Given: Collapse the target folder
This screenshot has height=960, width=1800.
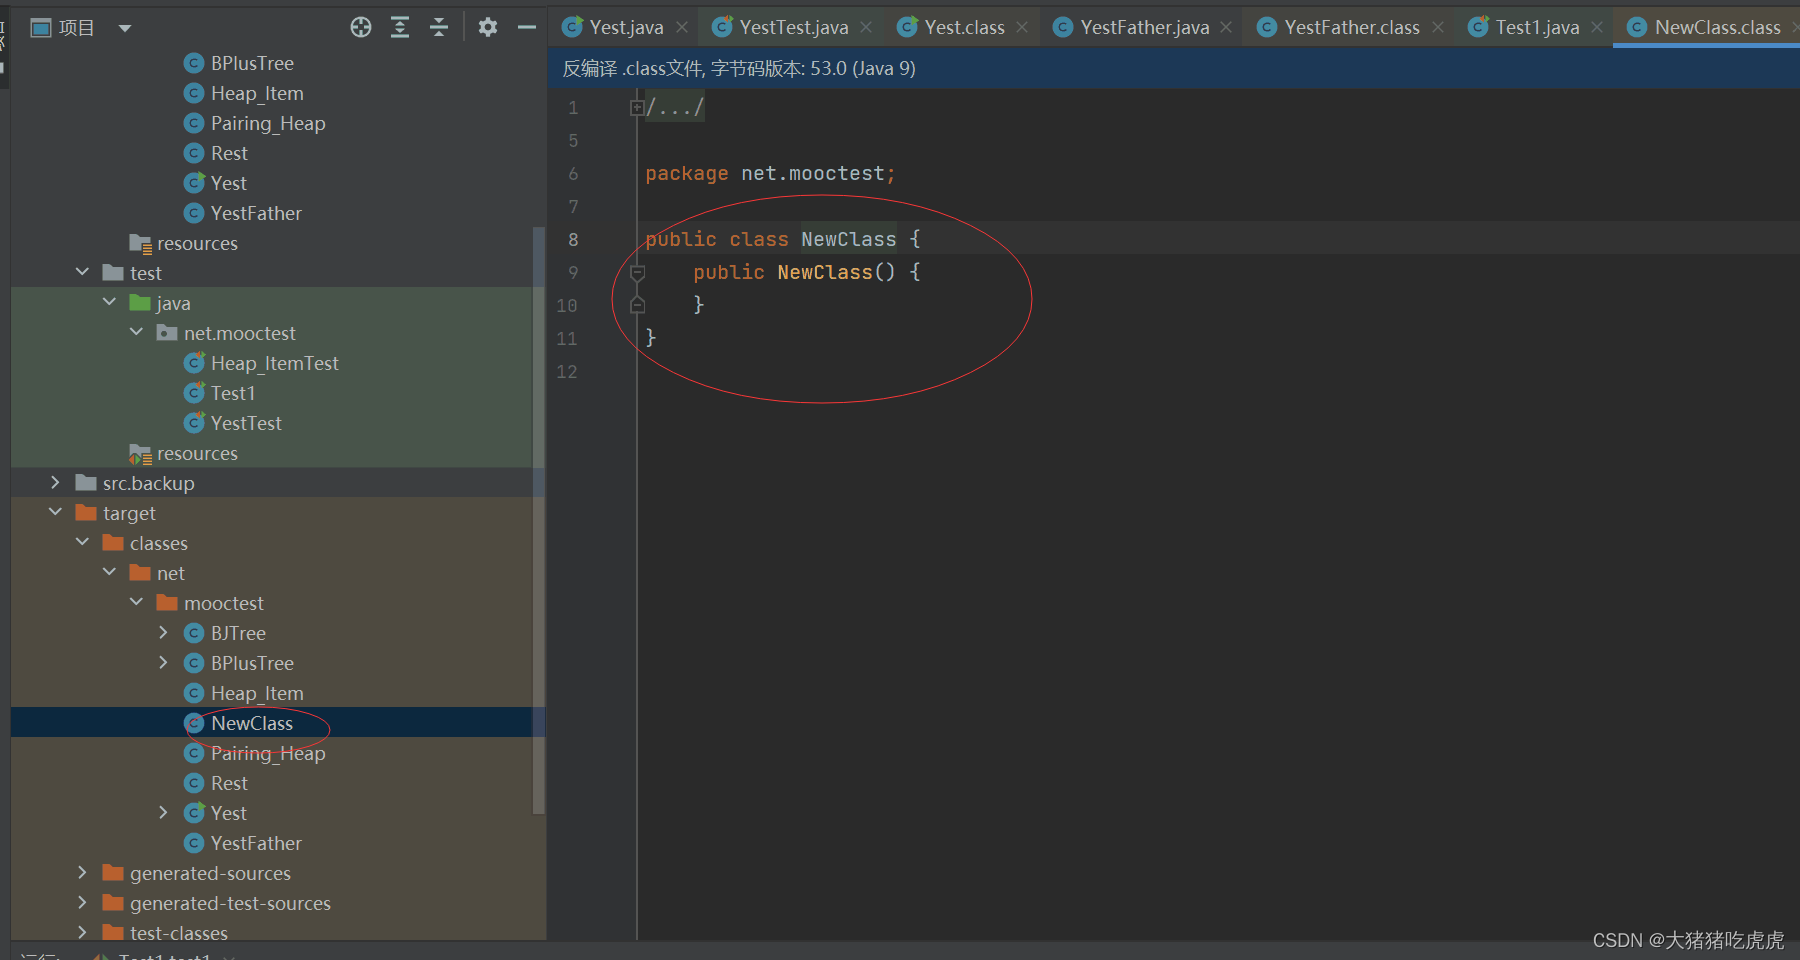Looking at the screenshot, I should 55,512.
